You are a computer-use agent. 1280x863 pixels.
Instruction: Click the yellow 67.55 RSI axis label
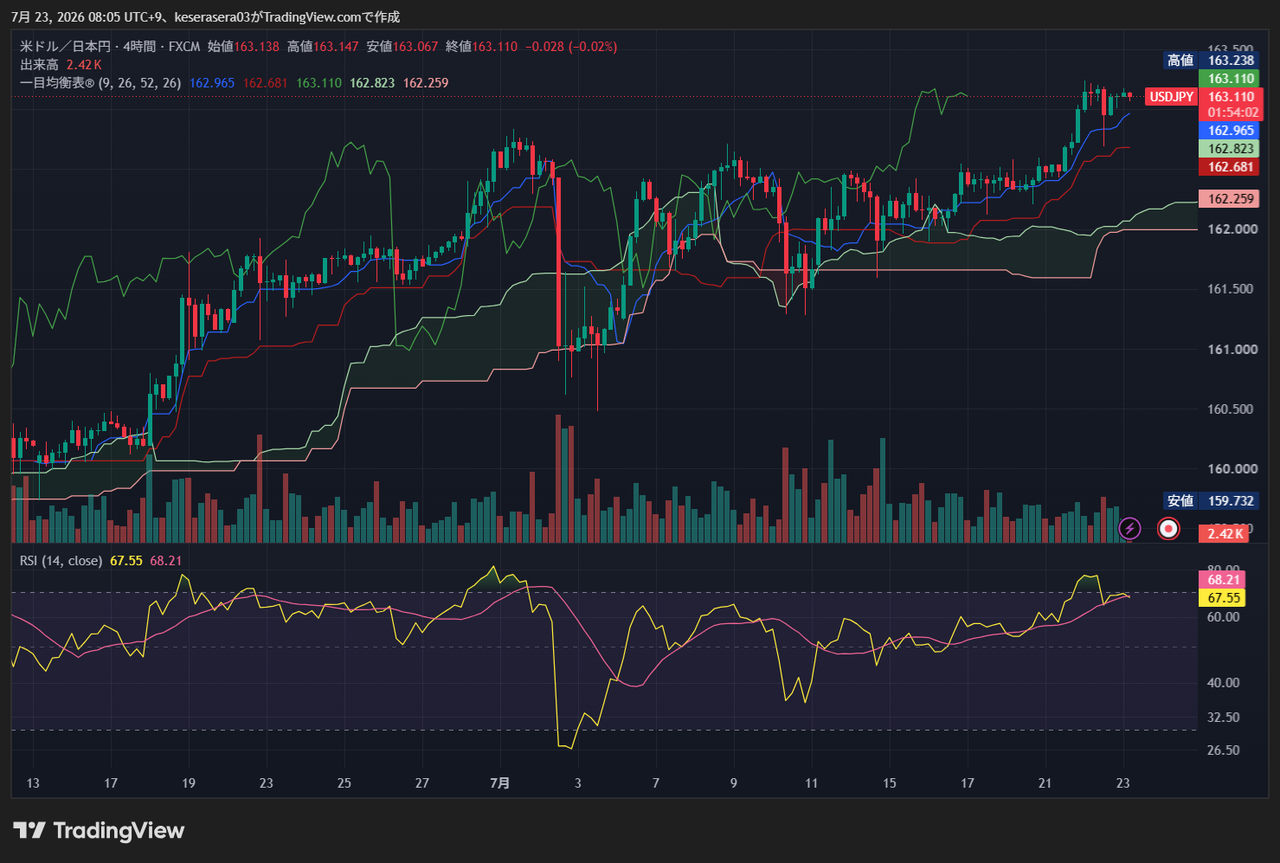point(1223,597)
